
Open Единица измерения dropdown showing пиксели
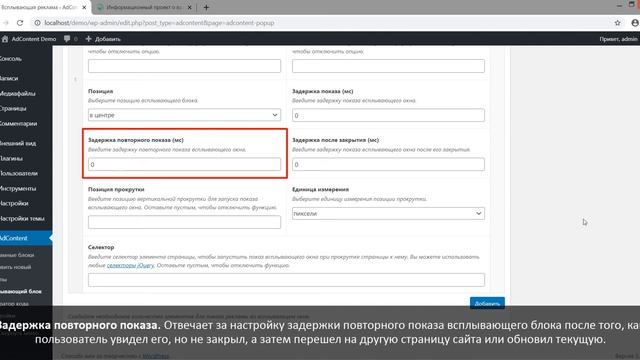point(388,213)
